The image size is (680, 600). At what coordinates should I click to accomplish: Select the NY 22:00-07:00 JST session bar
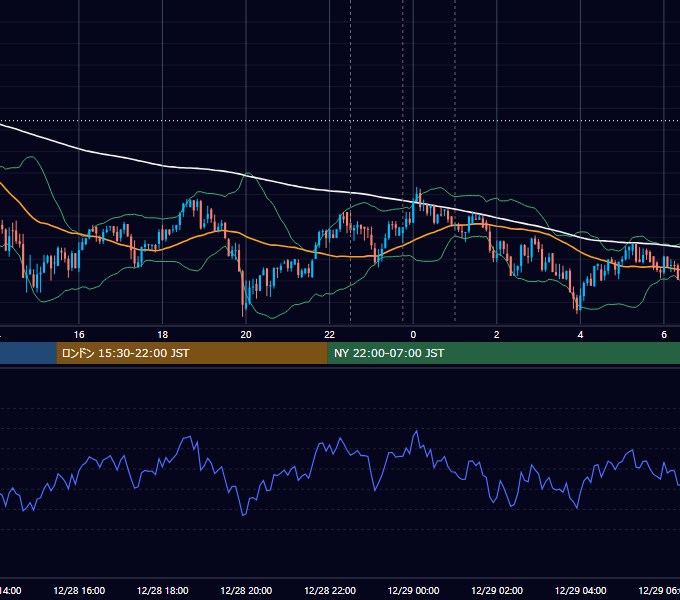503,353
